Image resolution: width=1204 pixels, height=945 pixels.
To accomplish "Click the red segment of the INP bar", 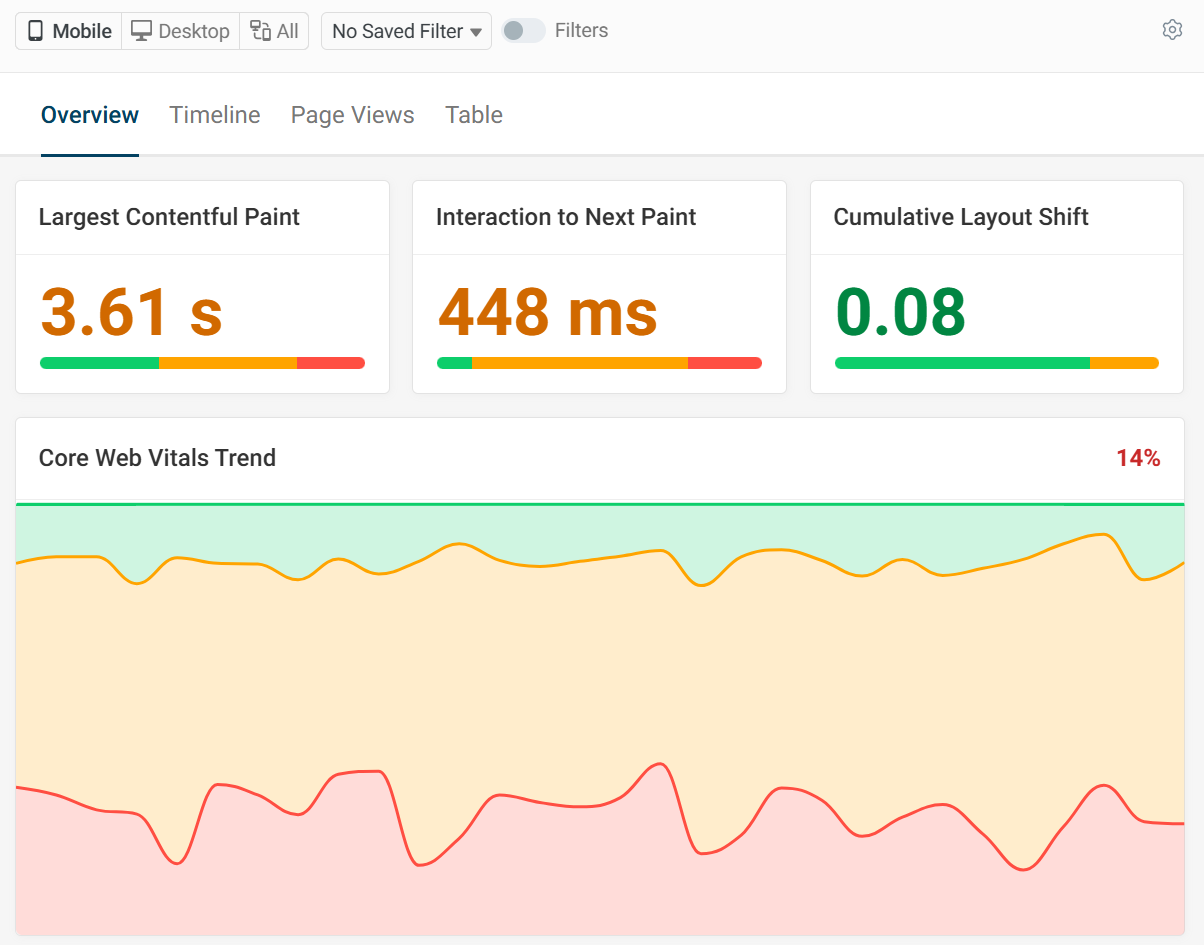I will click(726, 363).
